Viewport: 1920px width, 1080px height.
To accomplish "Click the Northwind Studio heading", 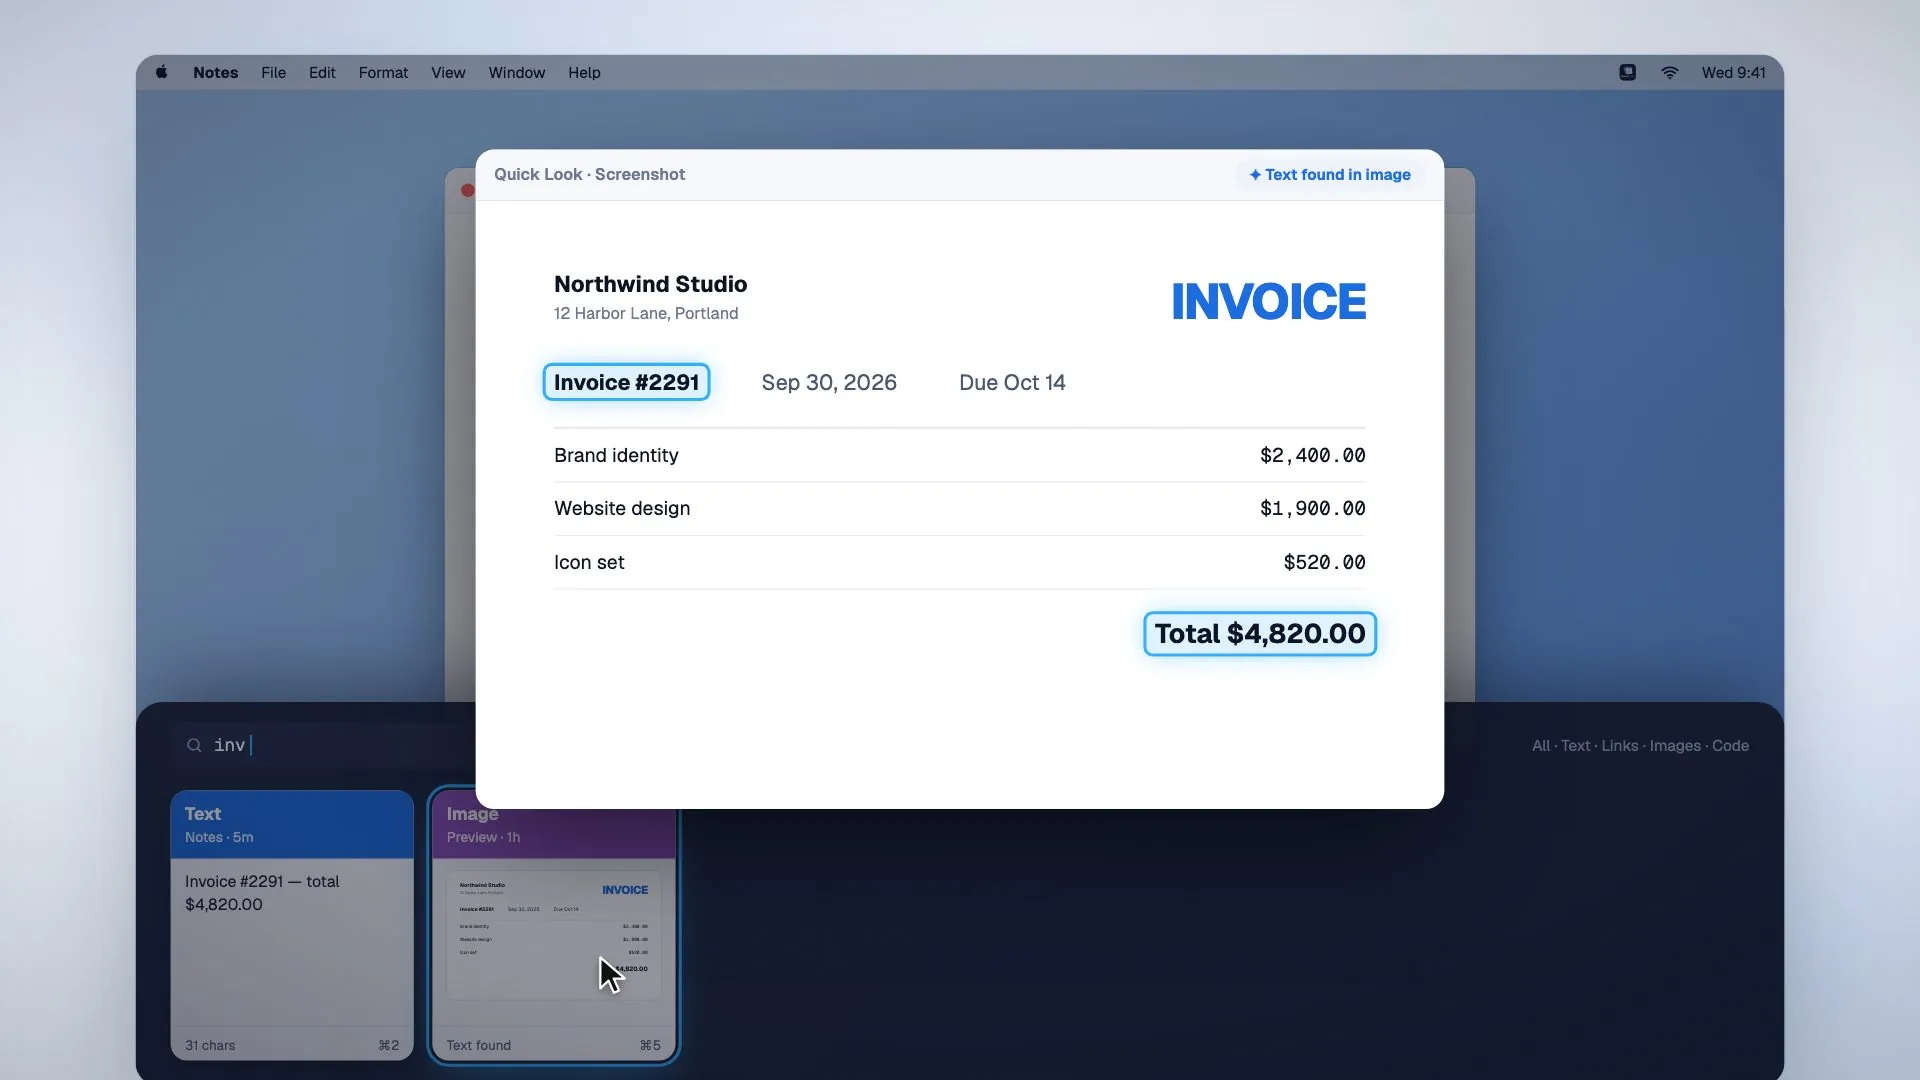I will coord(650,284).
